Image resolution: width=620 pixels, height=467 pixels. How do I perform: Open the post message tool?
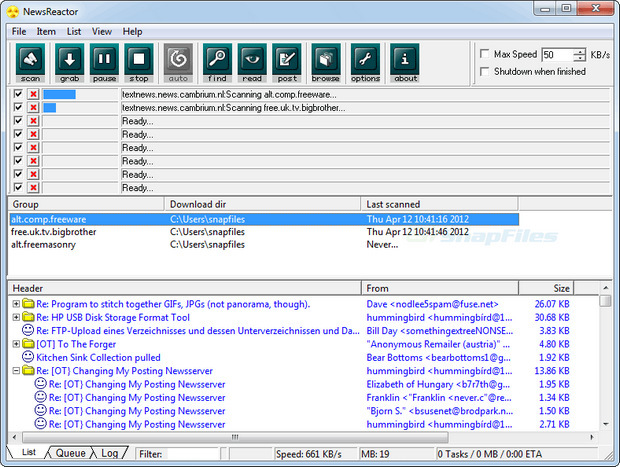click(287, 63)
